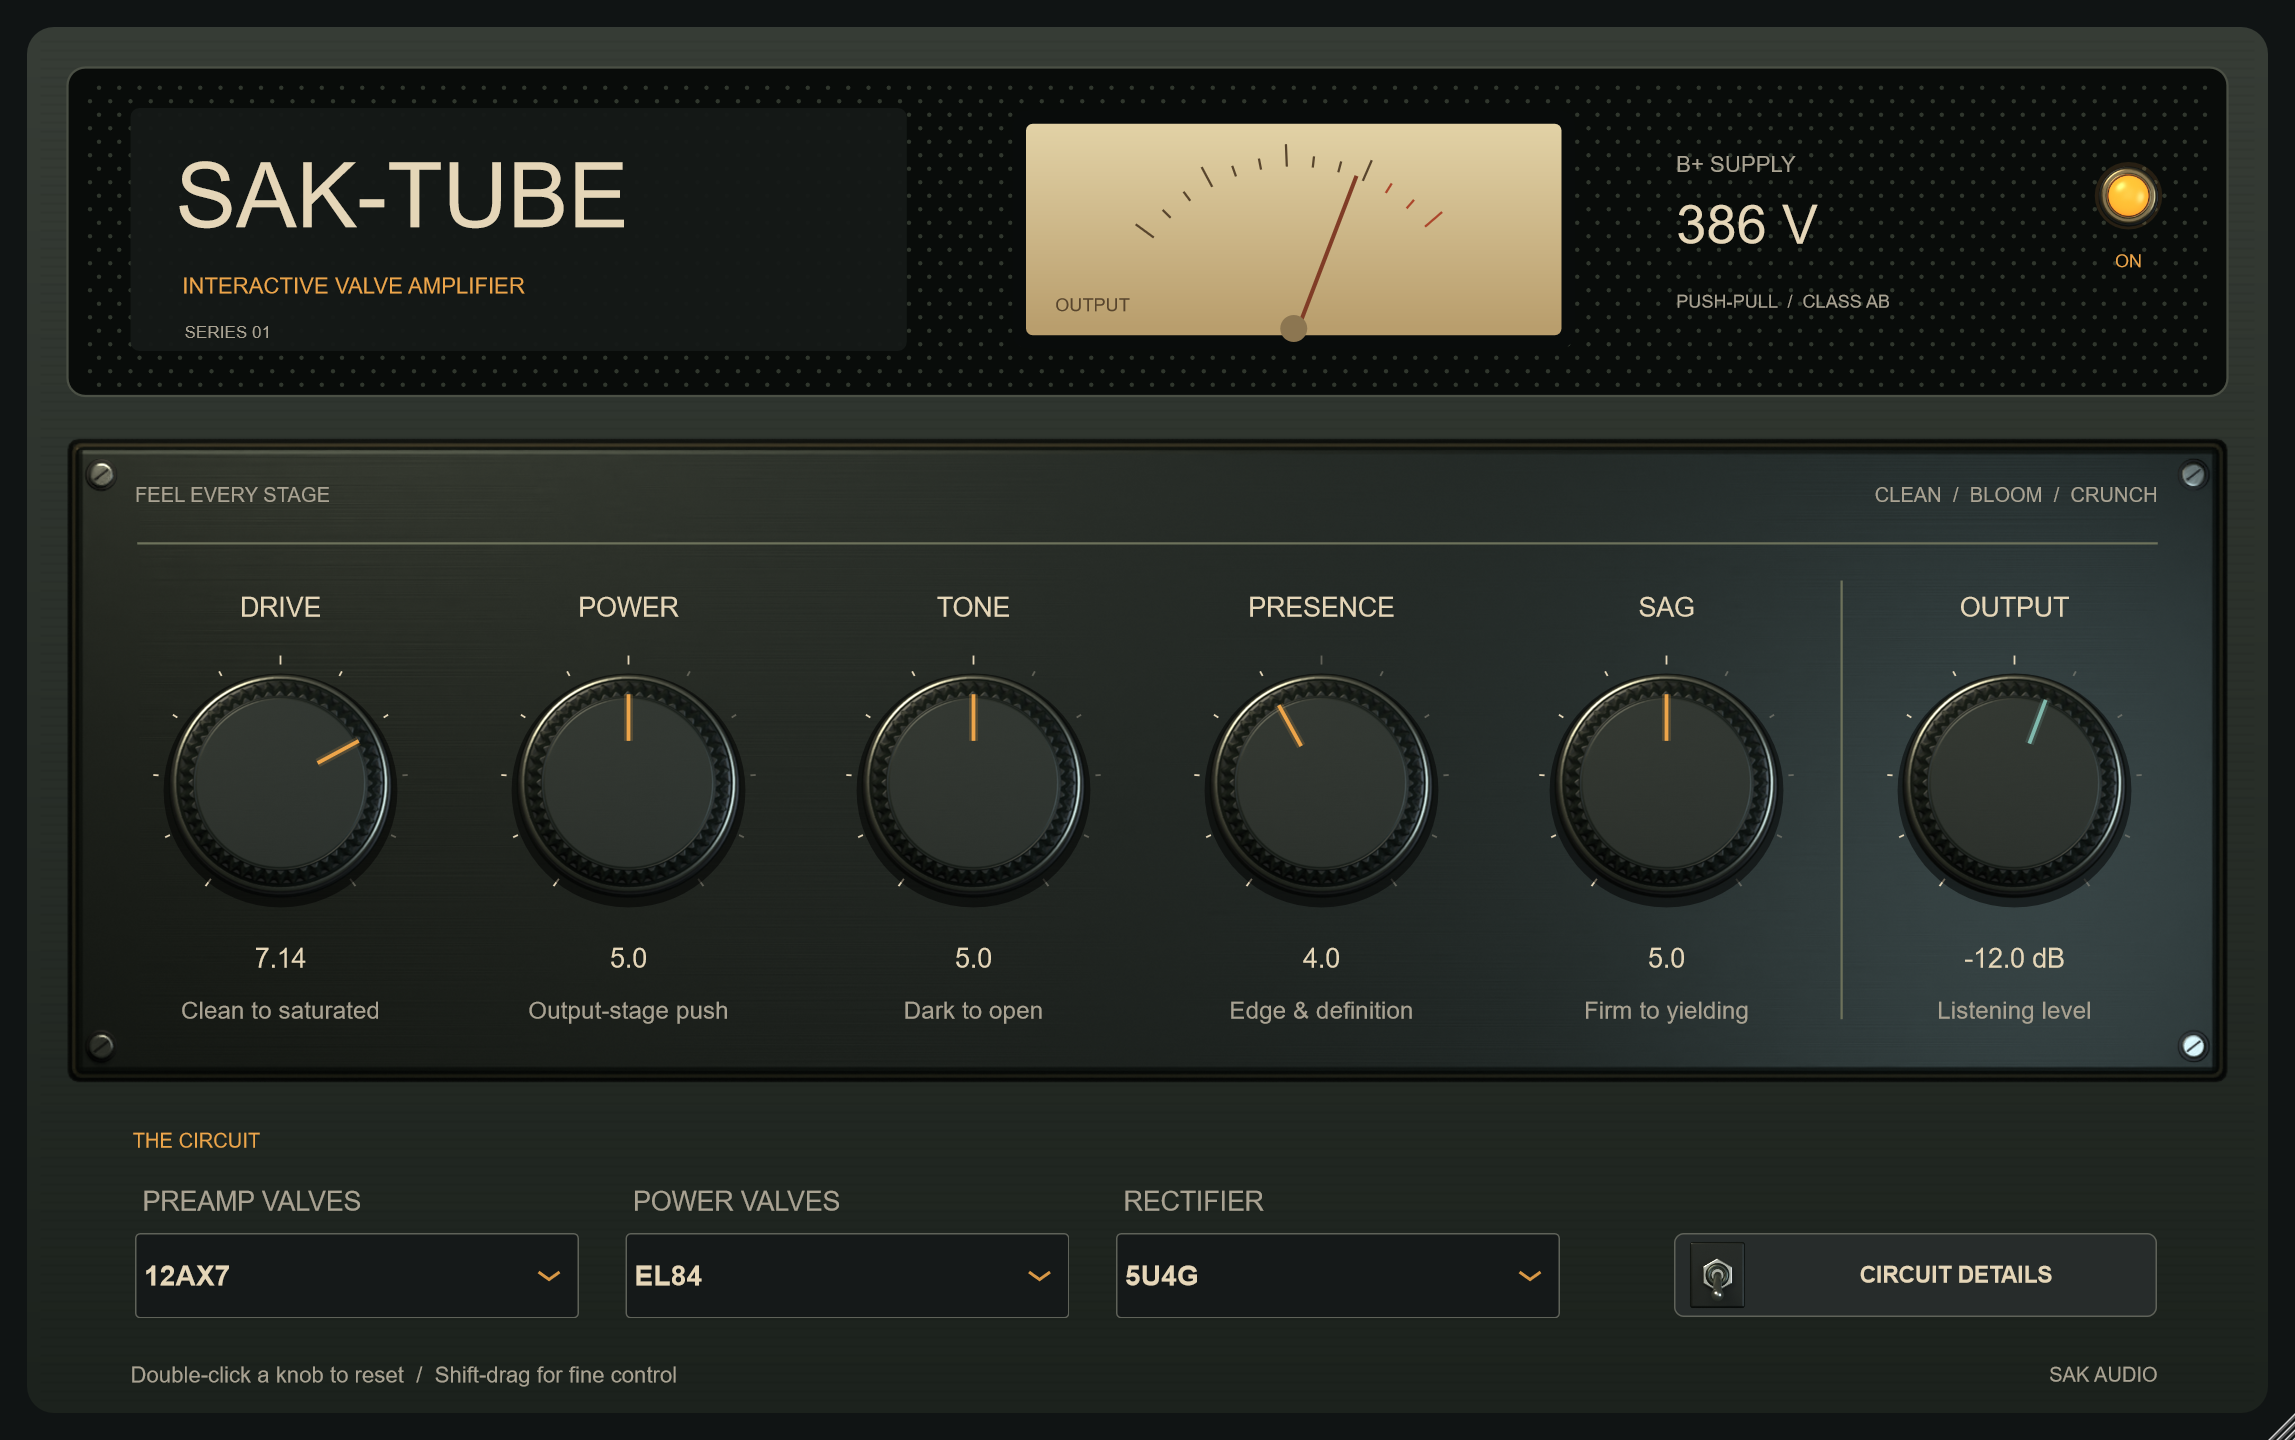Click the FEEL EVERY STAGE heading
The height and width of the screenshot is (1440, 2295).
click(x=232, y=495)
